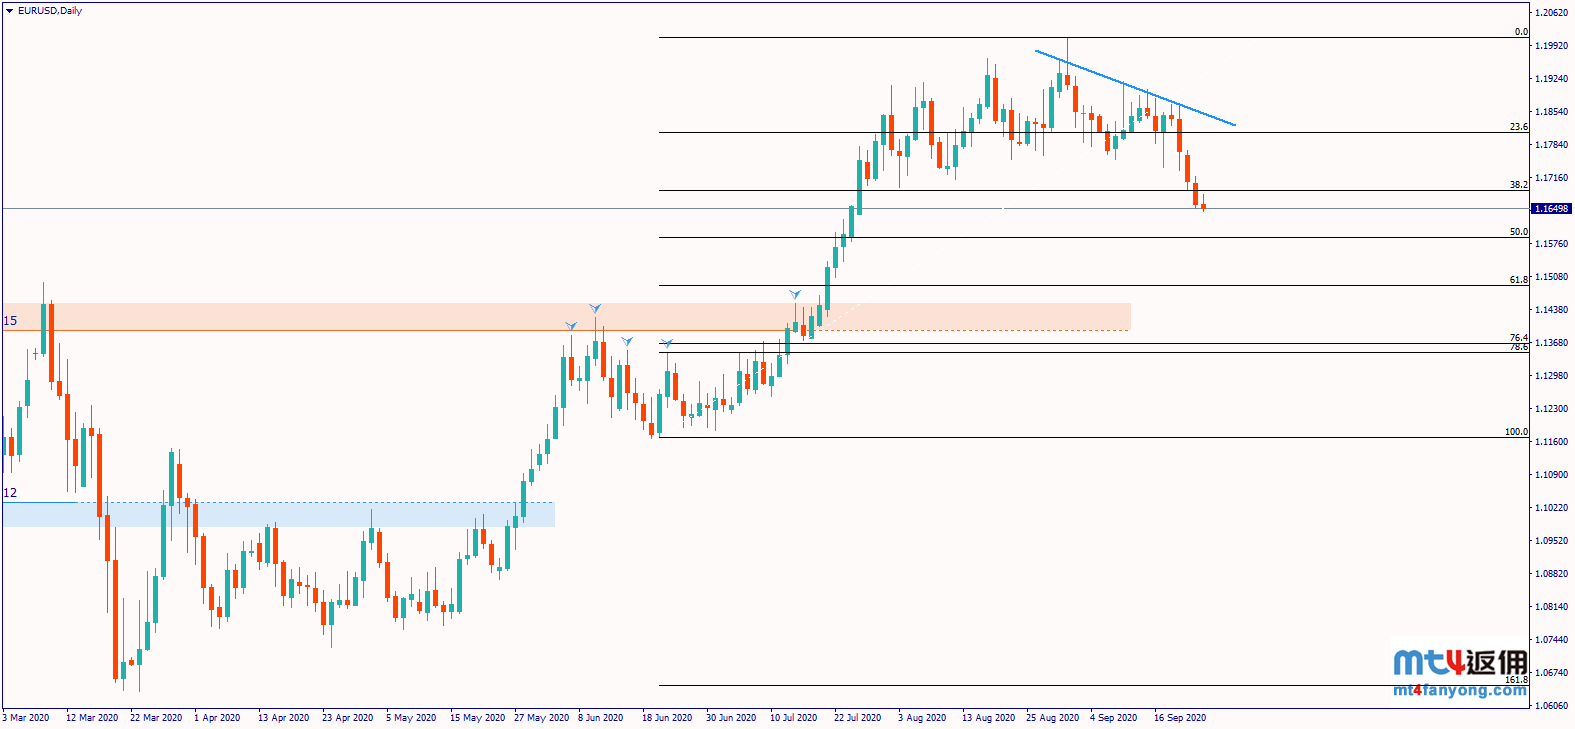Open the mt4fanyong.com link

click(1459, 690)
